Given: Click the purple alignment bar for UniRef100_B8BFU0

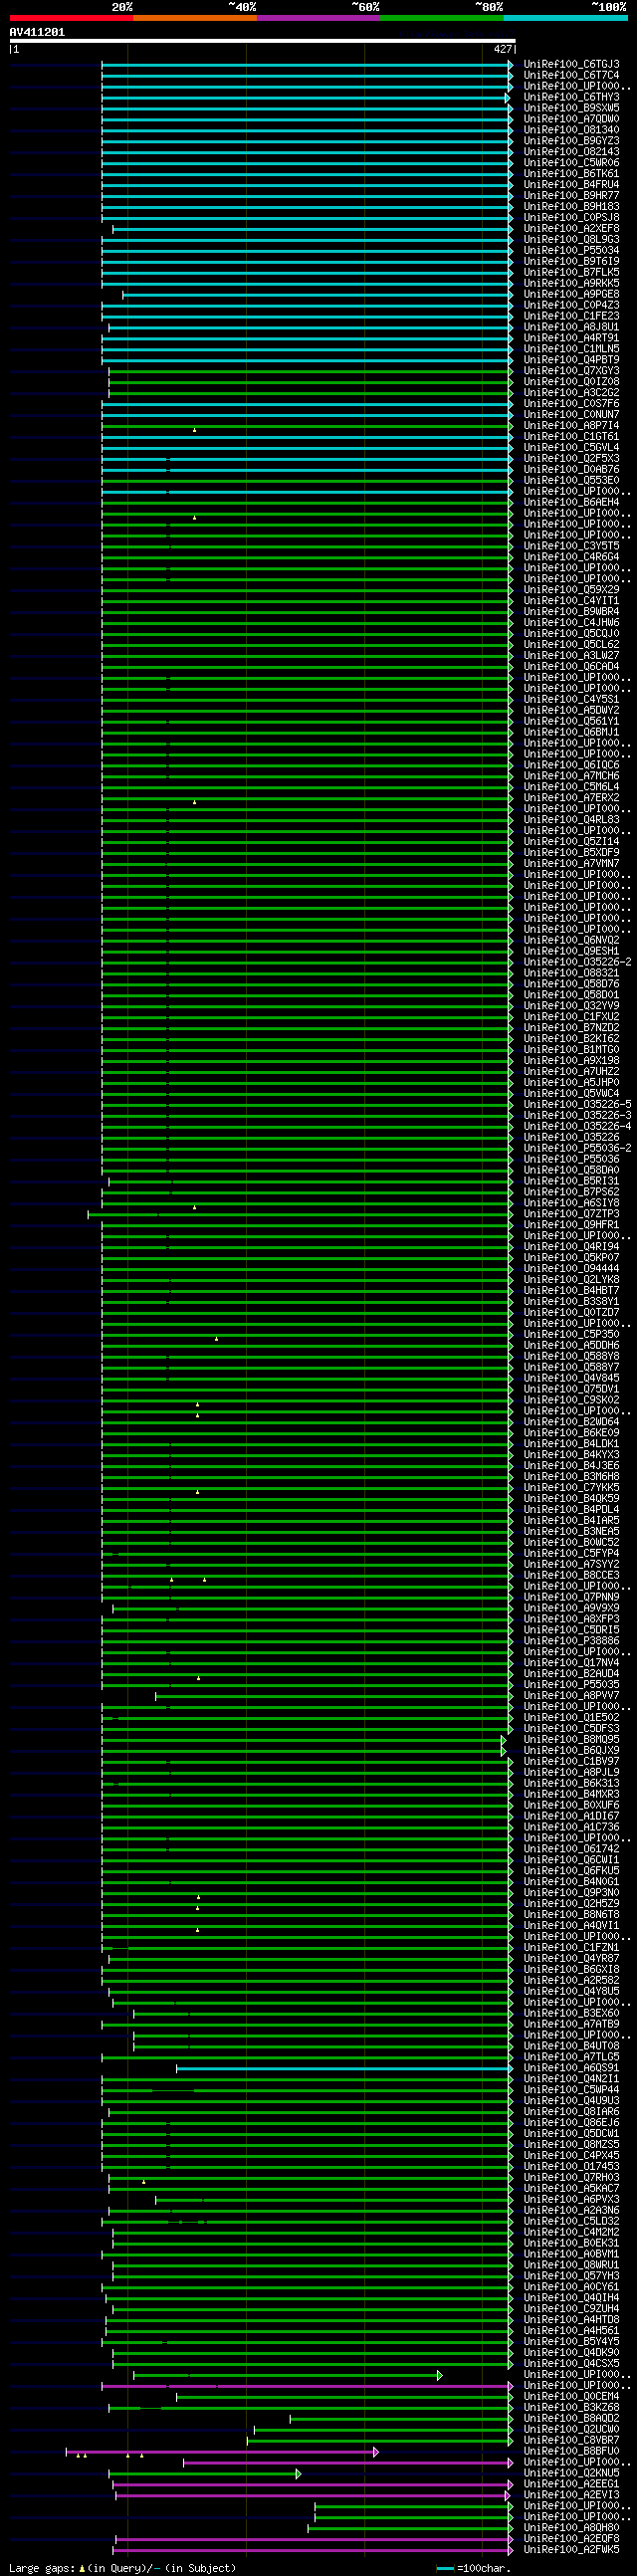Looking at the screenshot, I should pos(222,2452).
